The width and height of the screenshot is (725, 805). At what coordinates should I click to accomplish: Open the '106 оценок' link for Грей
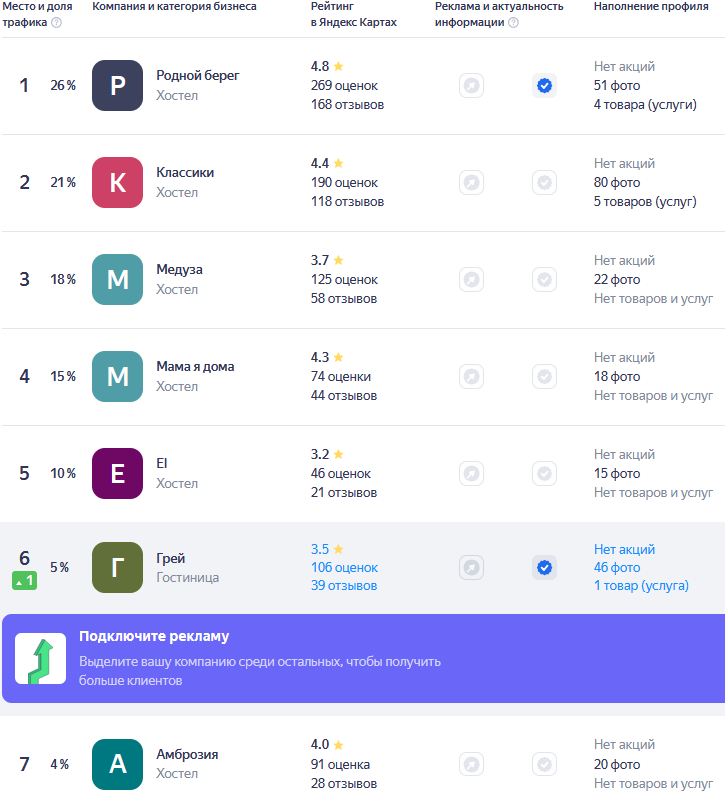[344, 568]
